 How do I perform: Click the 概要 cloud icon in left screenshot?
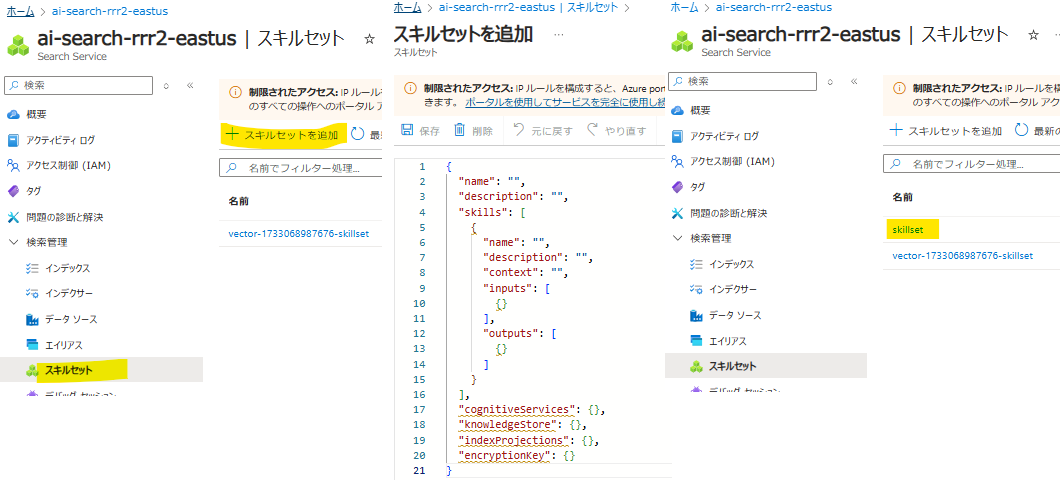coord(14,114)
